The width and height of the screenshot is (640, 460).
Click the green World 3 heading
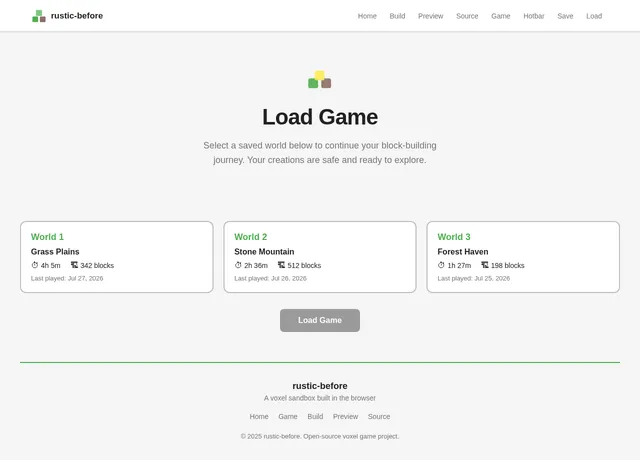(x=454, y=237)
